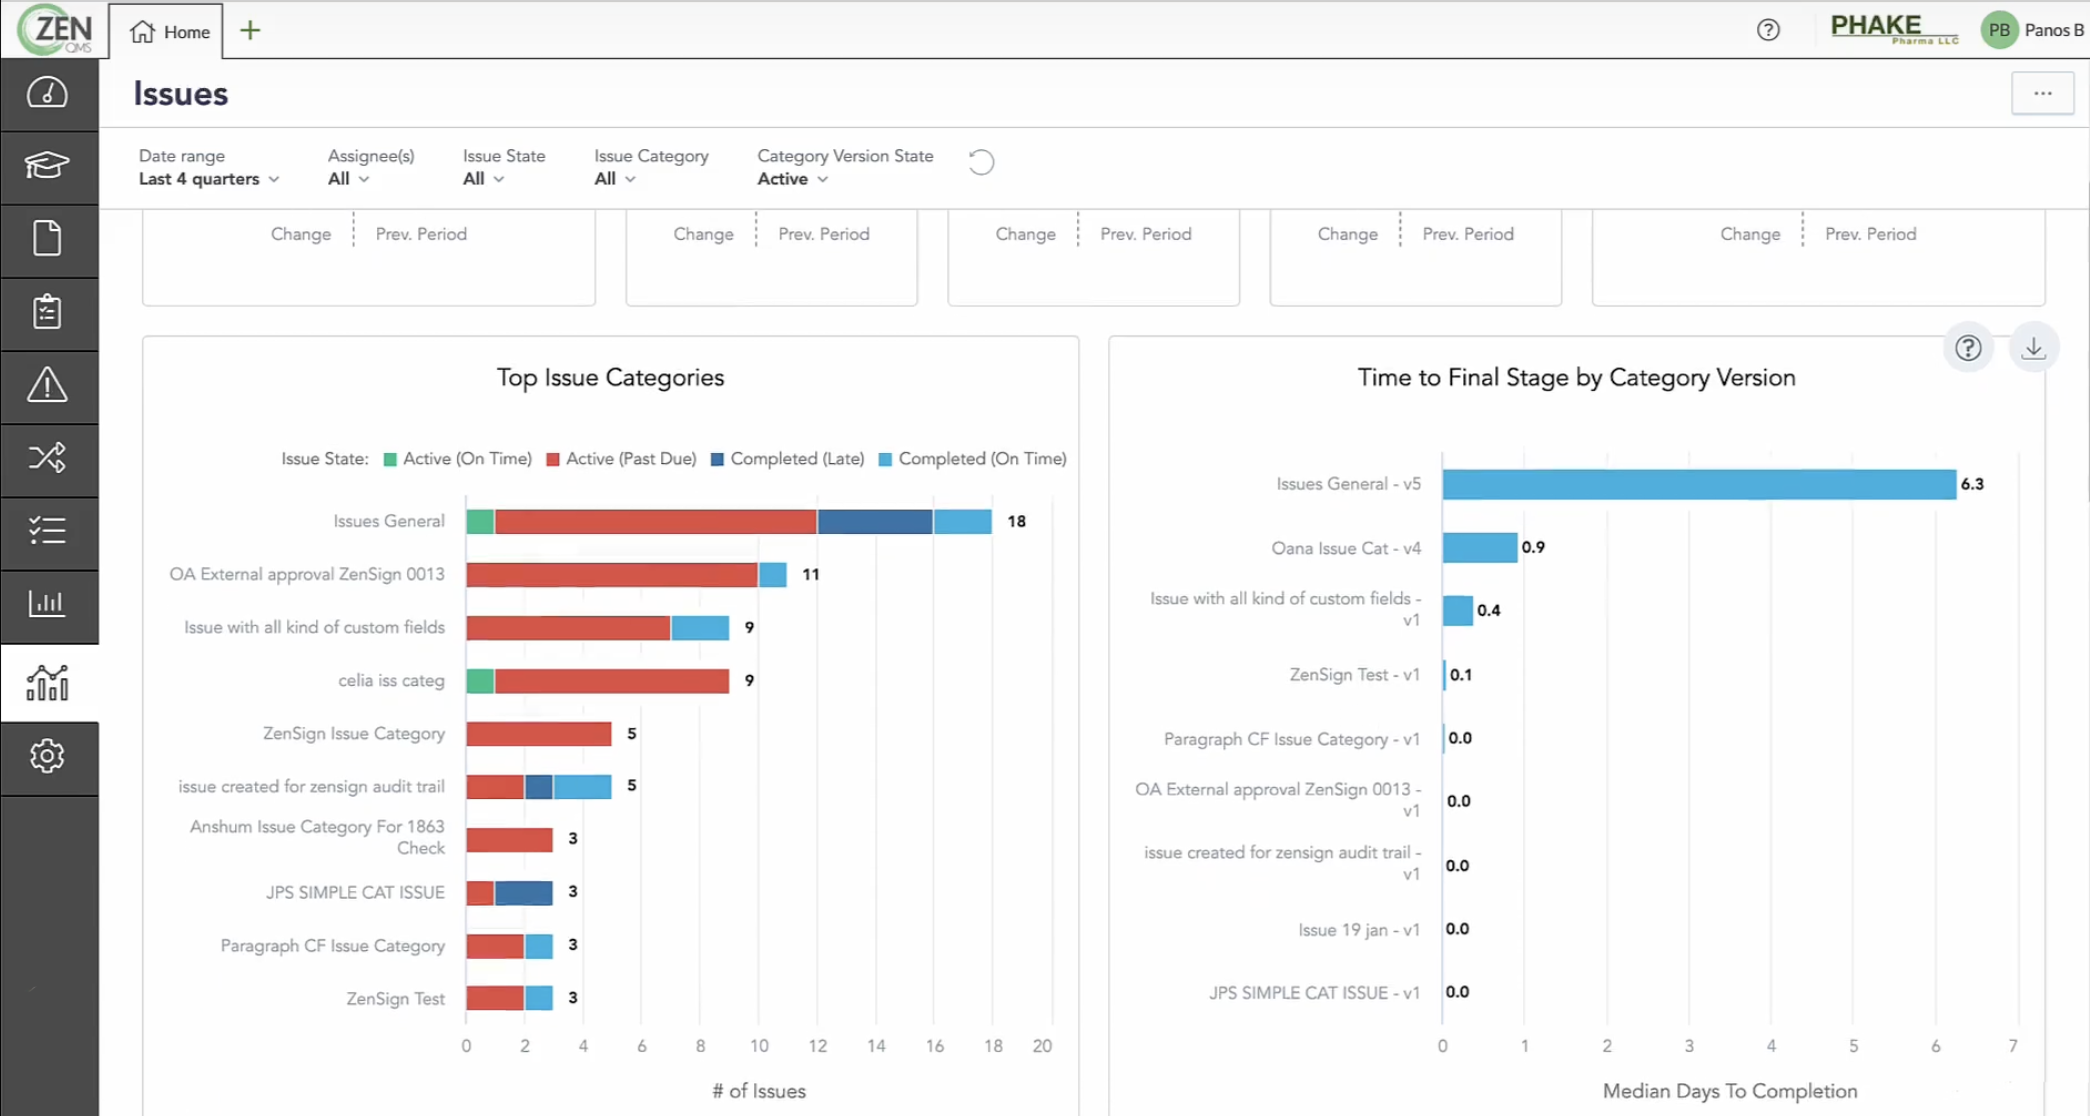Image resolution: width=2090 pixels, height=1116 pixels.
Task: Toggle the Completed (Late) legend item
Action: click(x=788, y=458)
